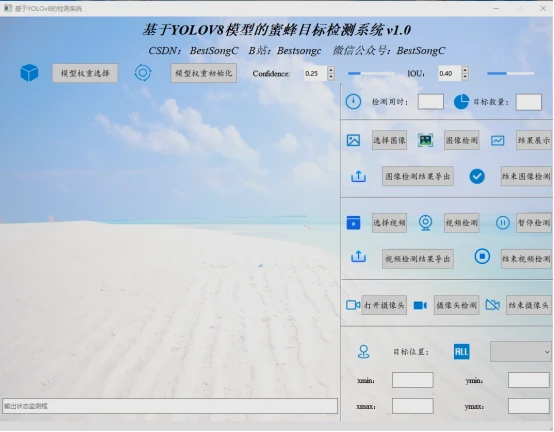Click 模型权重选择 button
This screenshot has width=554, height=432.
[x=85, y=73]
